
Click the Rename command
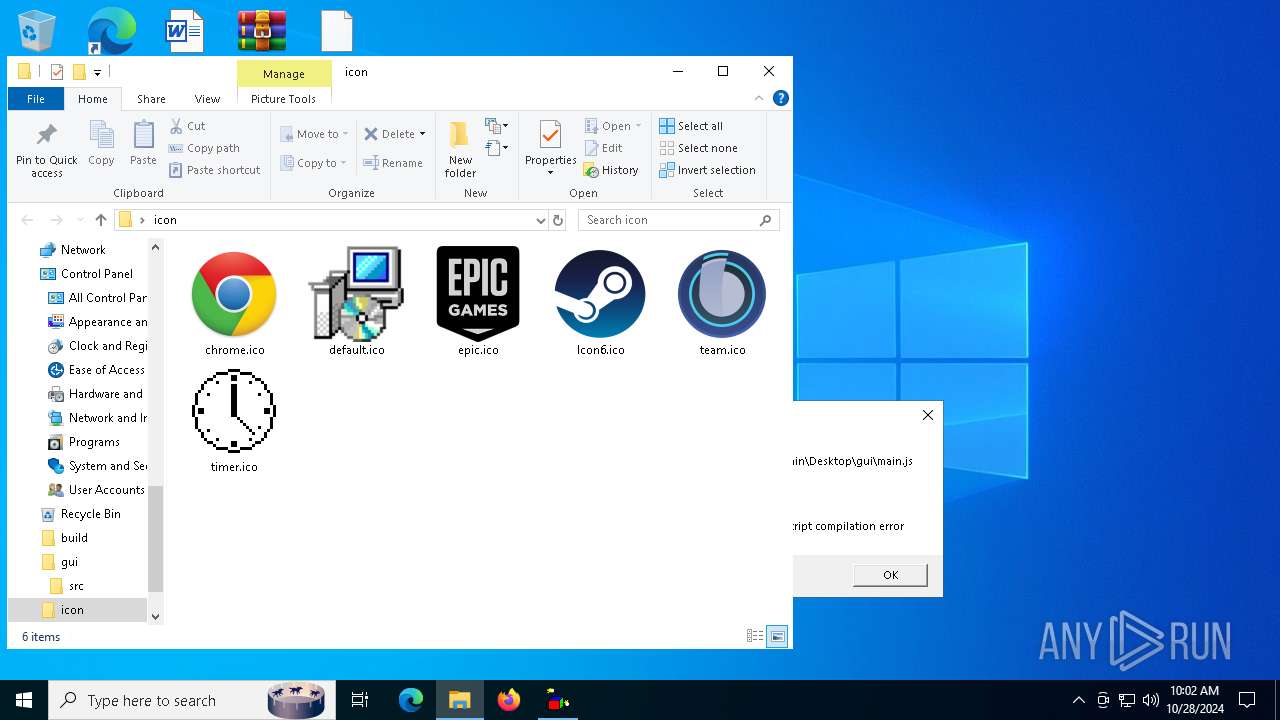(x=393, y=163)
